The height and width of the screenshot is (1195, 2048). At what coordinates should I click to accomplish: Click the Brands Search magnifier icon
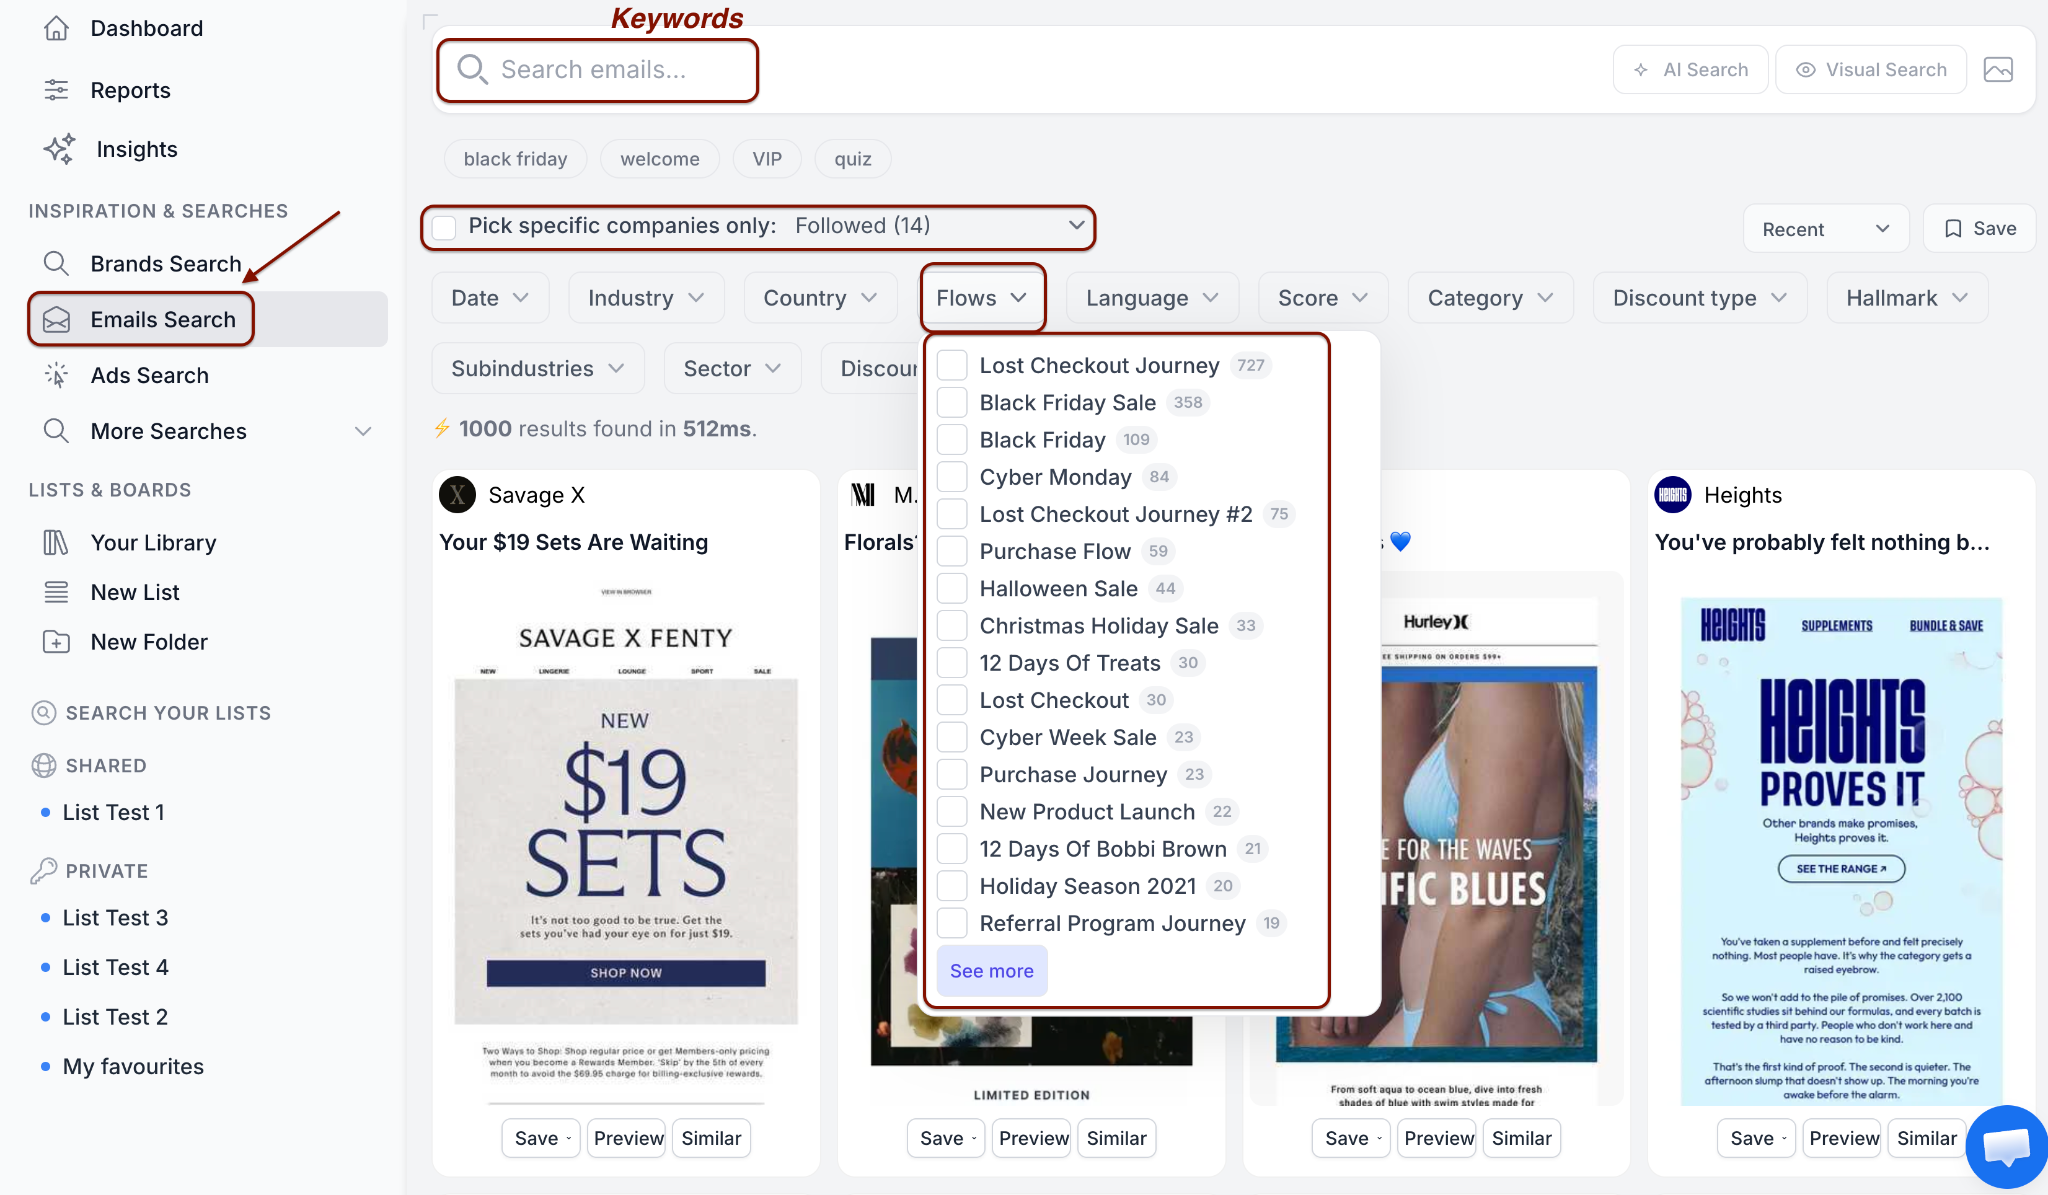[x=56, y=263]
